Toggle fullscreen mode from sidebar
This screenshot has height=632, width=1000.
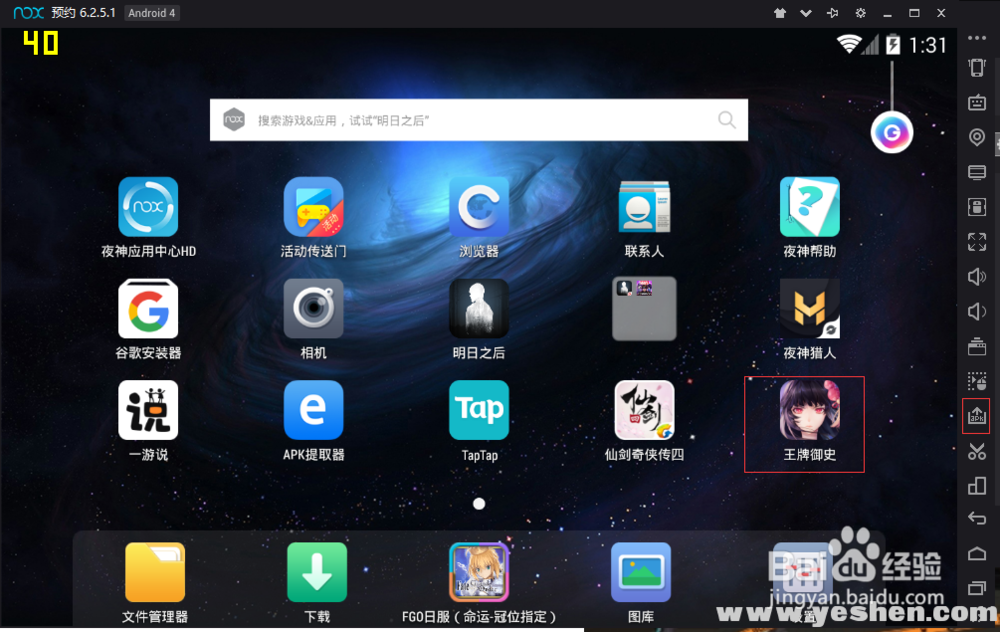tap(976, 242)
